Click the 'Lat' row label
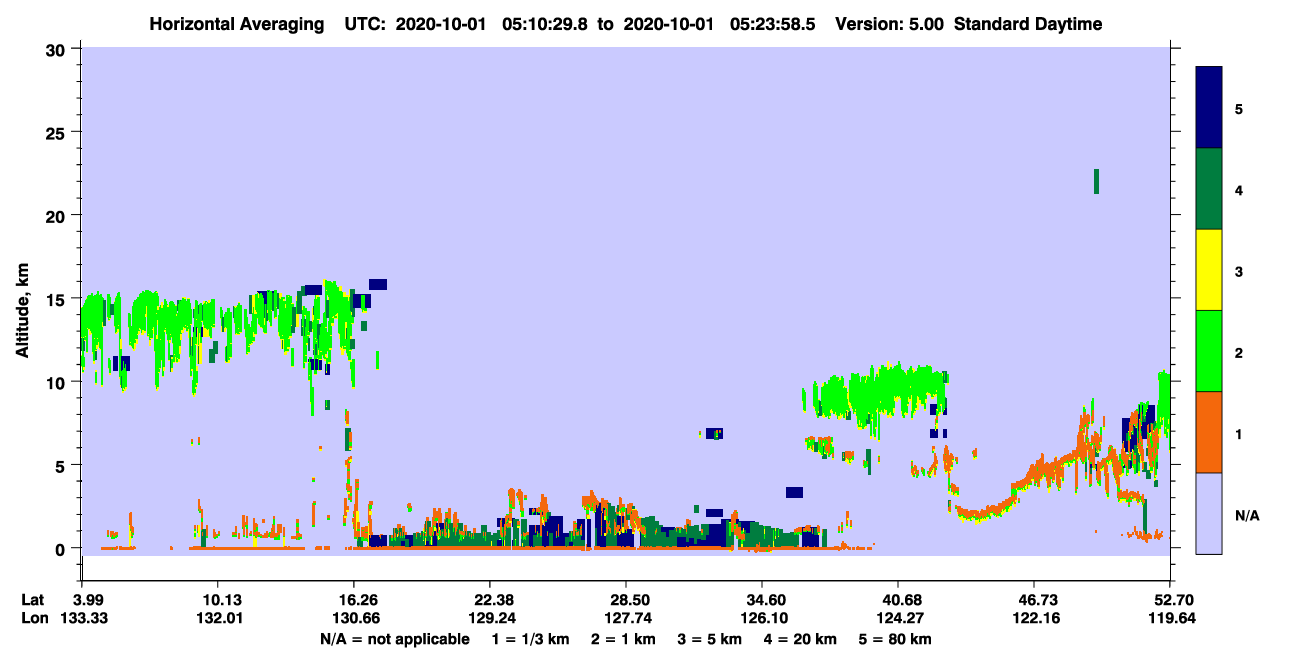1300x667 pixels. [x=33, y=600]
